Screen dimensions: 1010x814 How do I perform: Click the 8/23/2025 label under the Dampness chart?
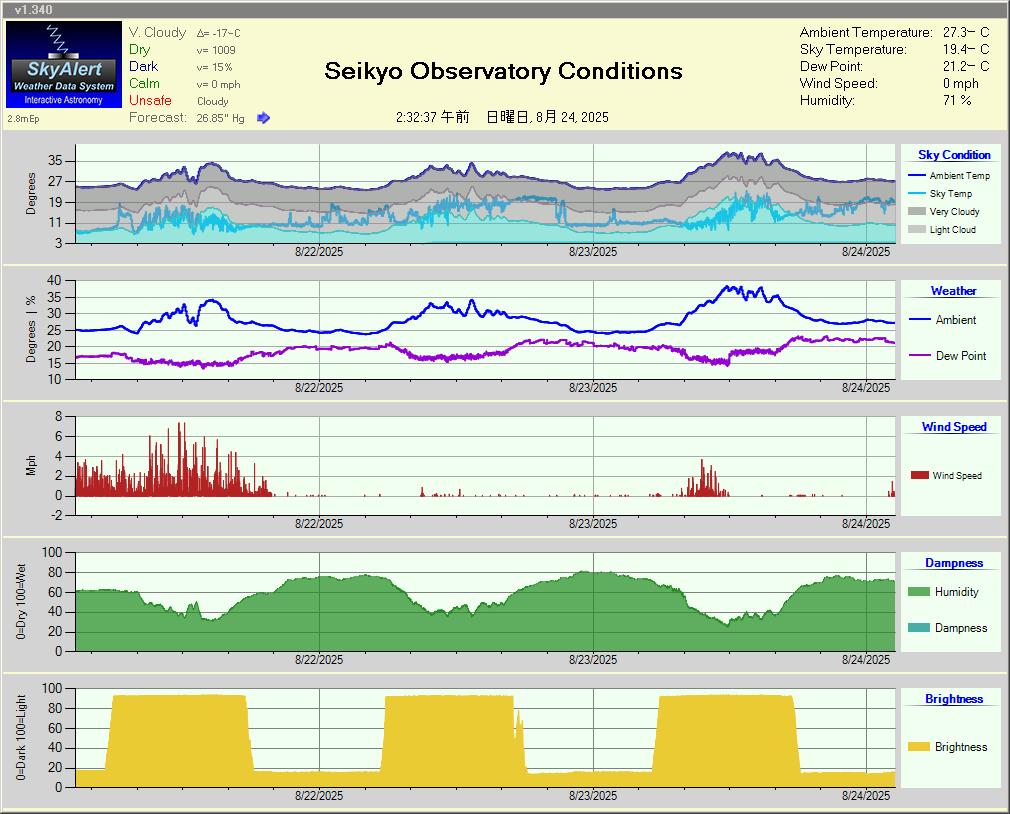pyautogui.click(x=593, y=659)
